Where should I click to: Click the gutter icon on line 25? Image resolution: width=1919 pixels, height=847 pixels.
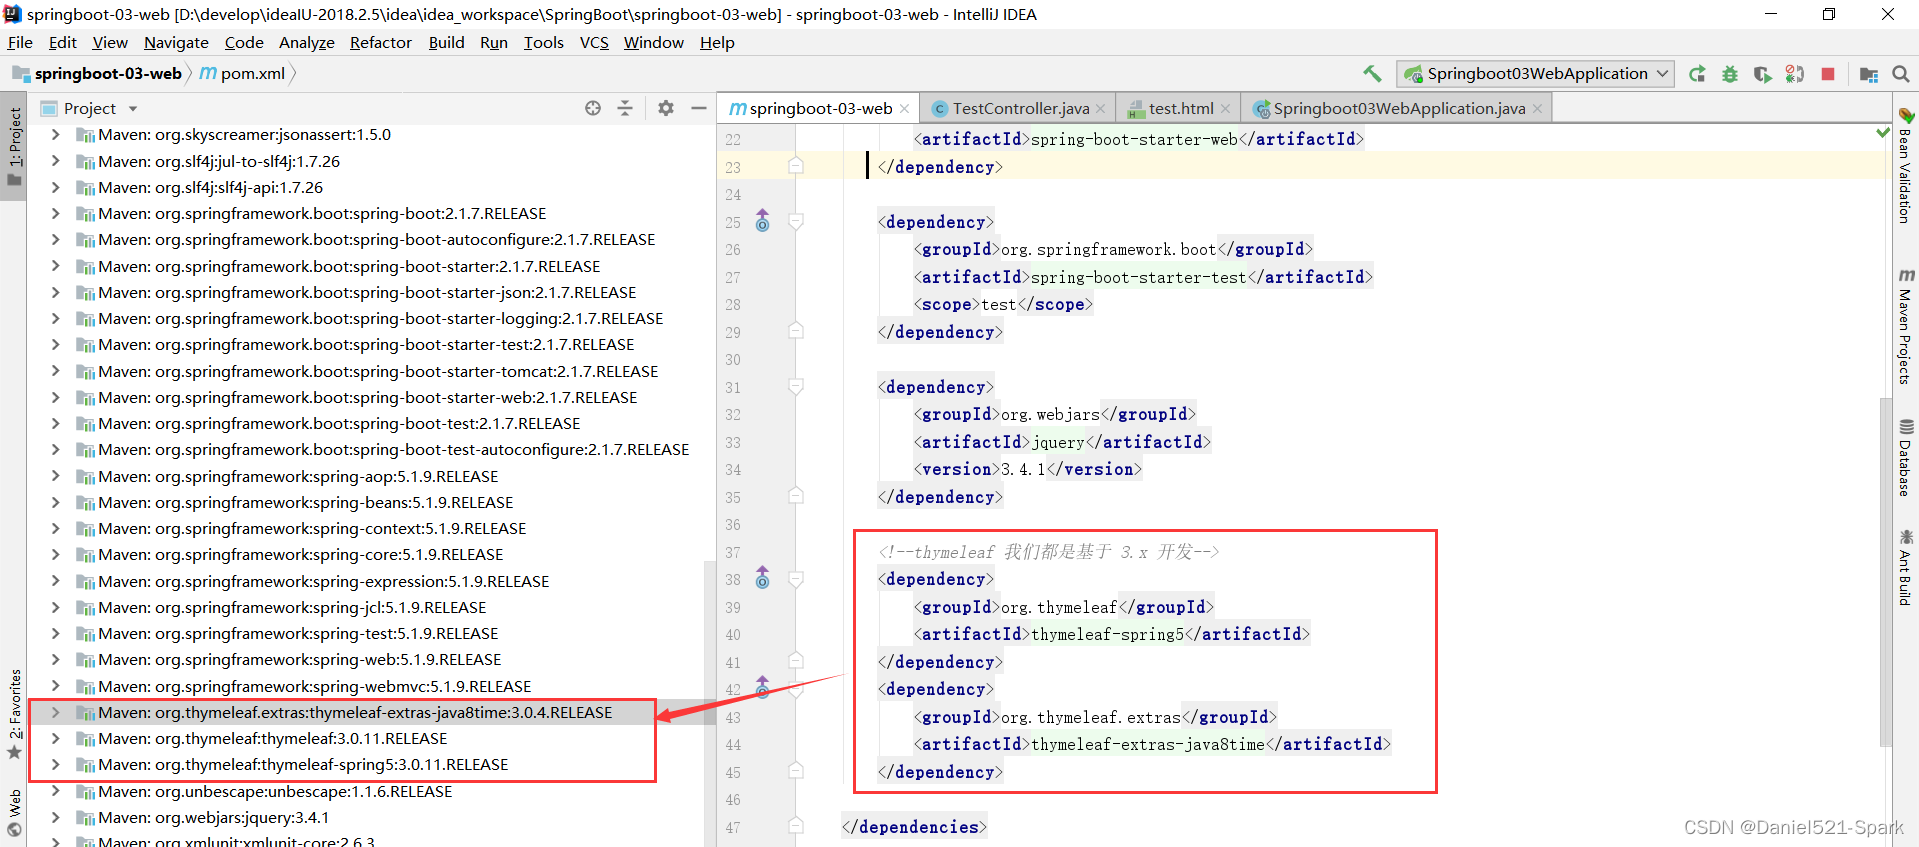coord(763,221)
